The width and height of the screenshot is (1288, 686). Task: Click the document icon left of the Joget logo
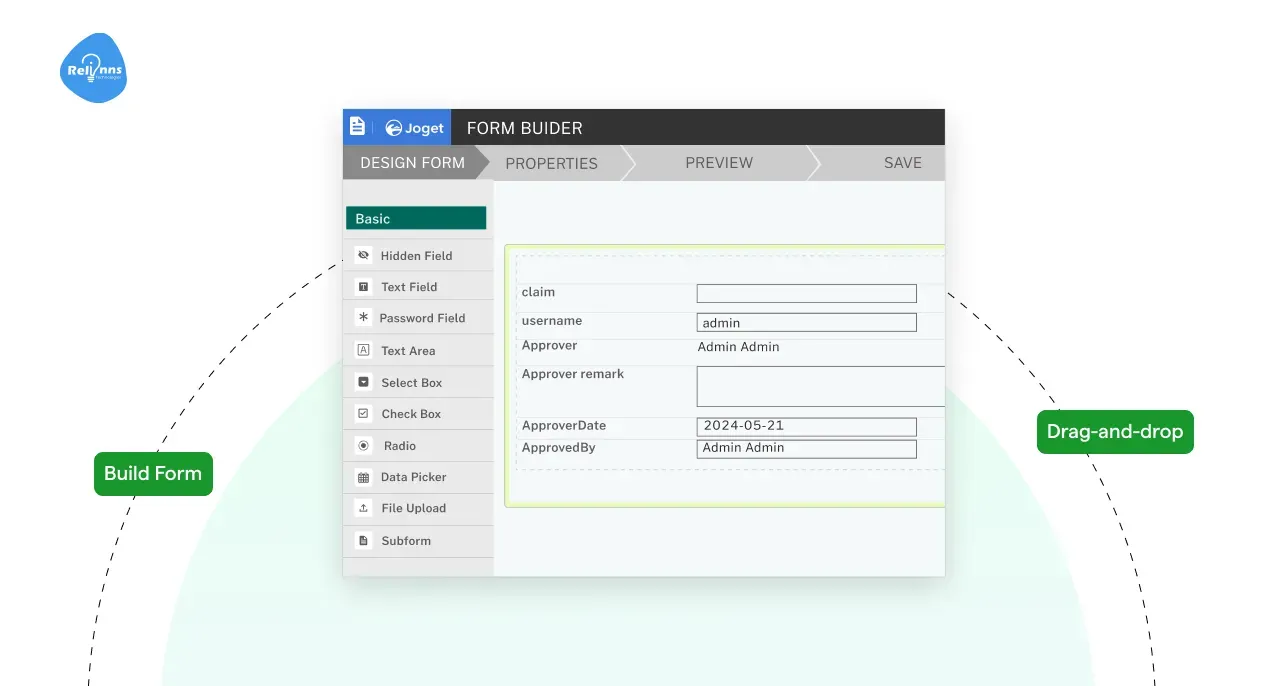[357, 126]
